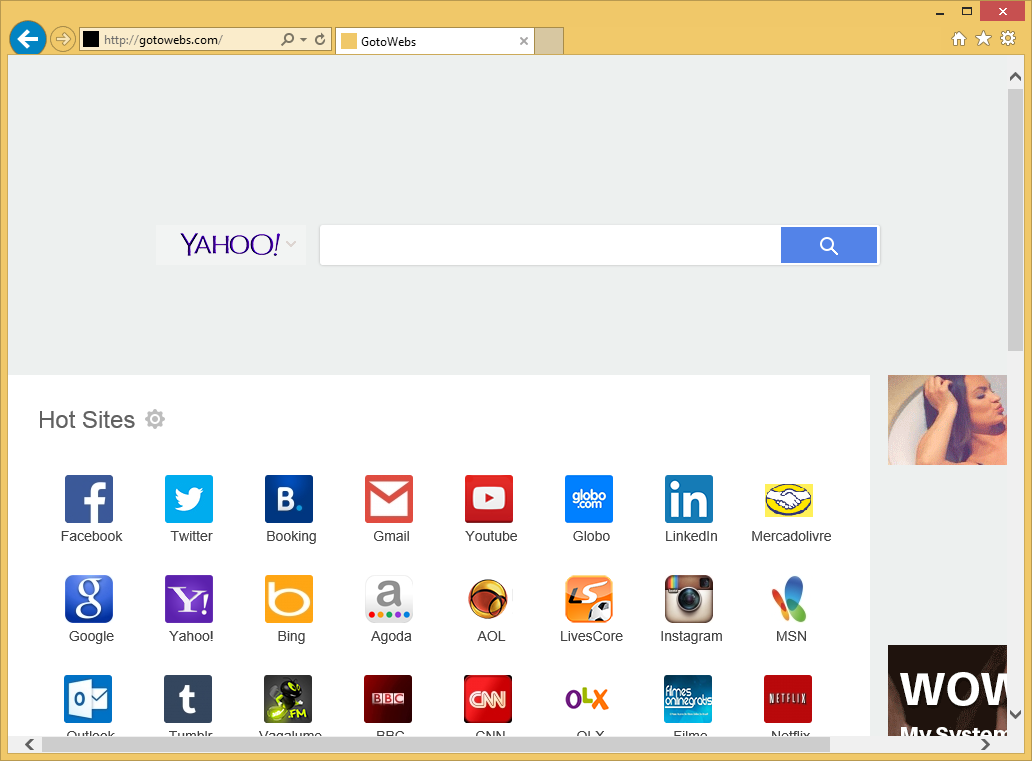Viewport: 1032px width, 761px height.
Task: Open the Instagram camera icon
Action: pyautogui.click(x=689, y=599)
